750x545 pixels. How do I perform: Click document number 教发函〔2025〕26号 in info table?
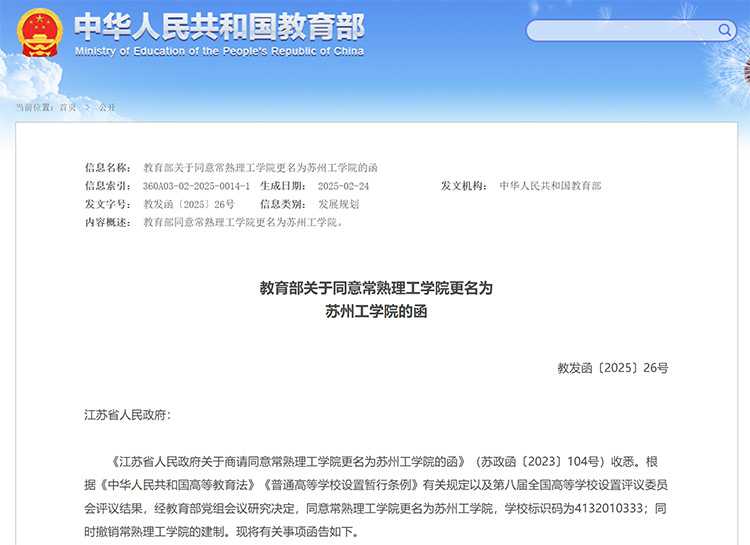click(x=189, y=204)
